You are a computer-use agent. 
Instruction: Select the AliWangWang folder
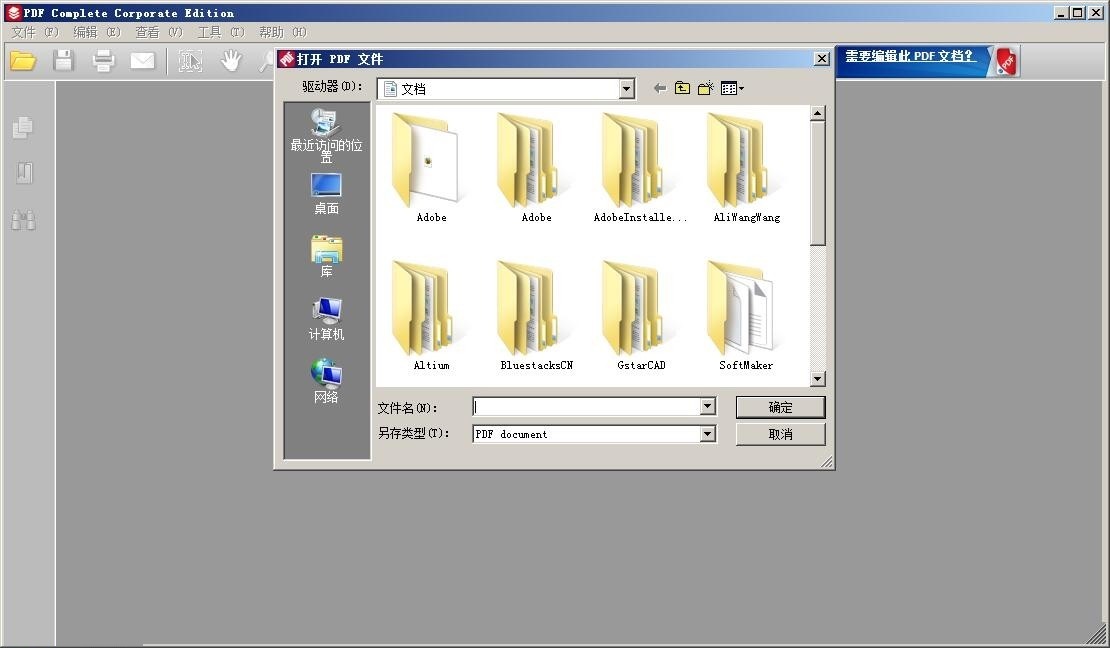746,167
